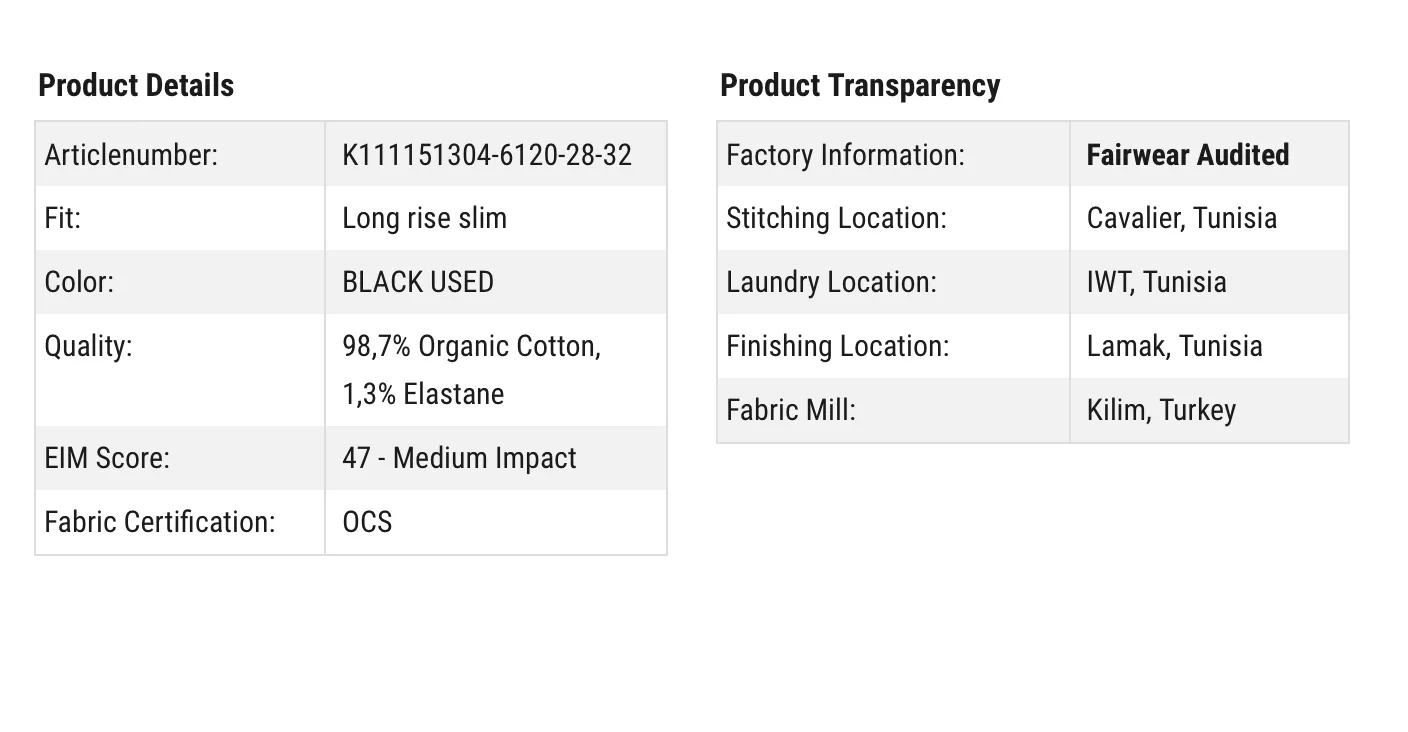Click the Fairwear Audited text
This screenshot has height=732, width=1408.
(x=1188, y=155)
